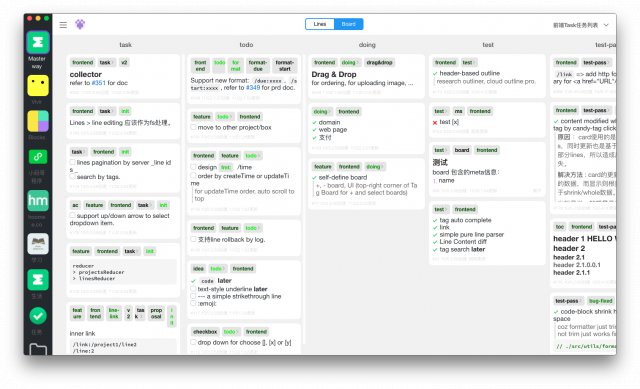This screenshot has height=389, width=640.
Task: Click the green check beside simple pure line parser
Action: [x=435, y=235]
